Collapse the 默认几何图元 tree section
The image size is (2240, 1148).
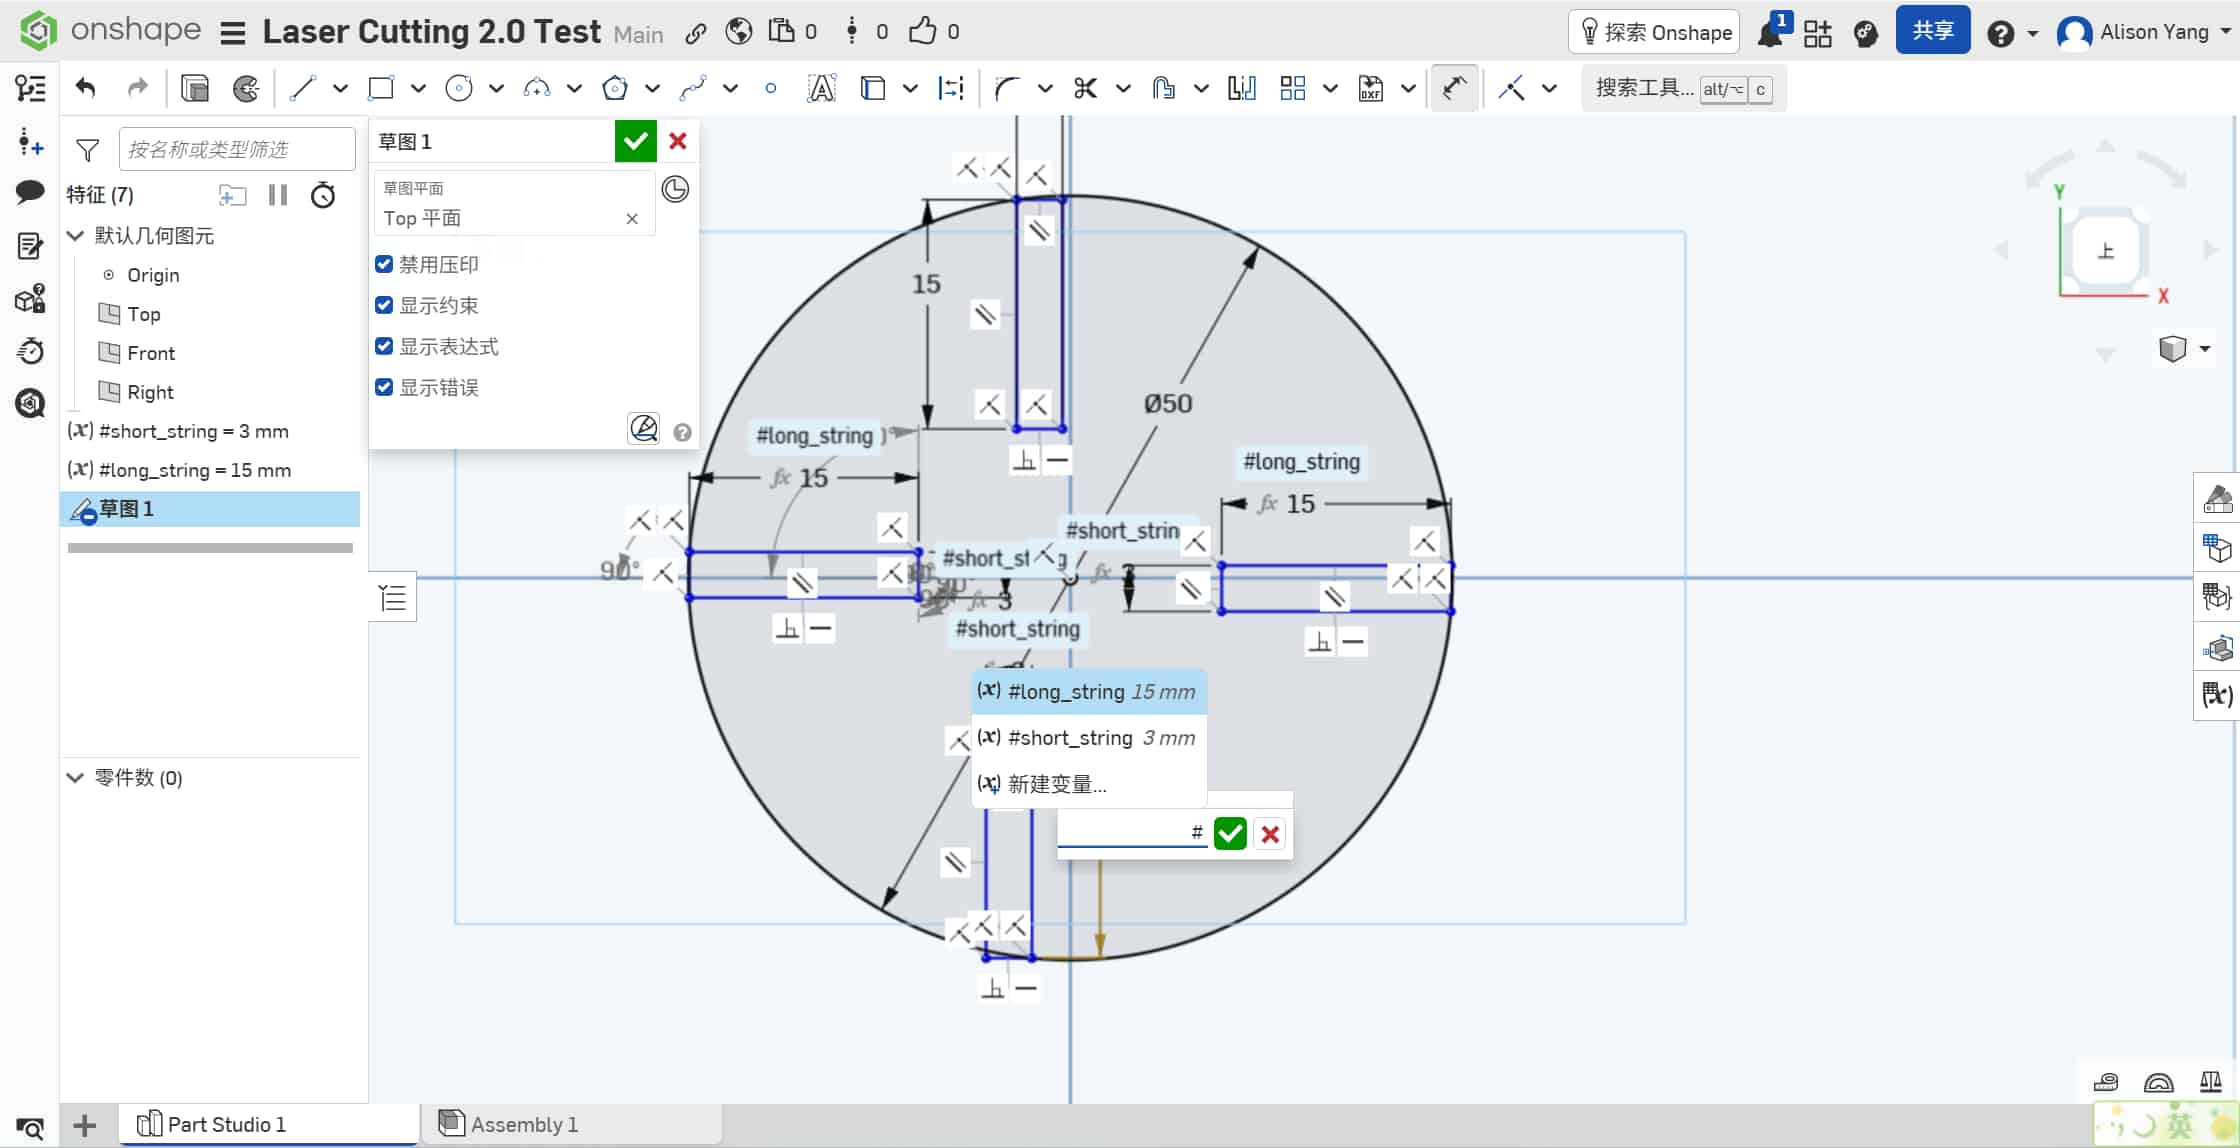76,236
